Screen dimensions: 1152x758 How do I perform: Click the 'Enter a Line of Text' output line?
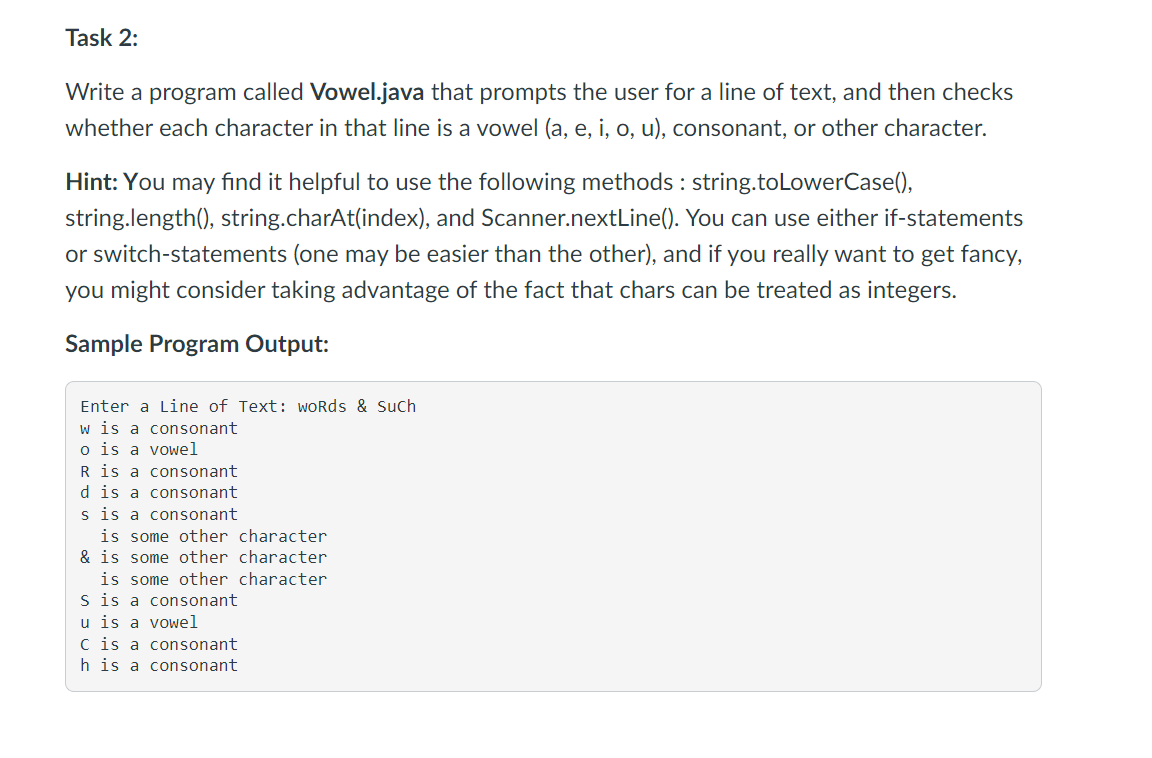pyautogui.click(x=248, y=406)
